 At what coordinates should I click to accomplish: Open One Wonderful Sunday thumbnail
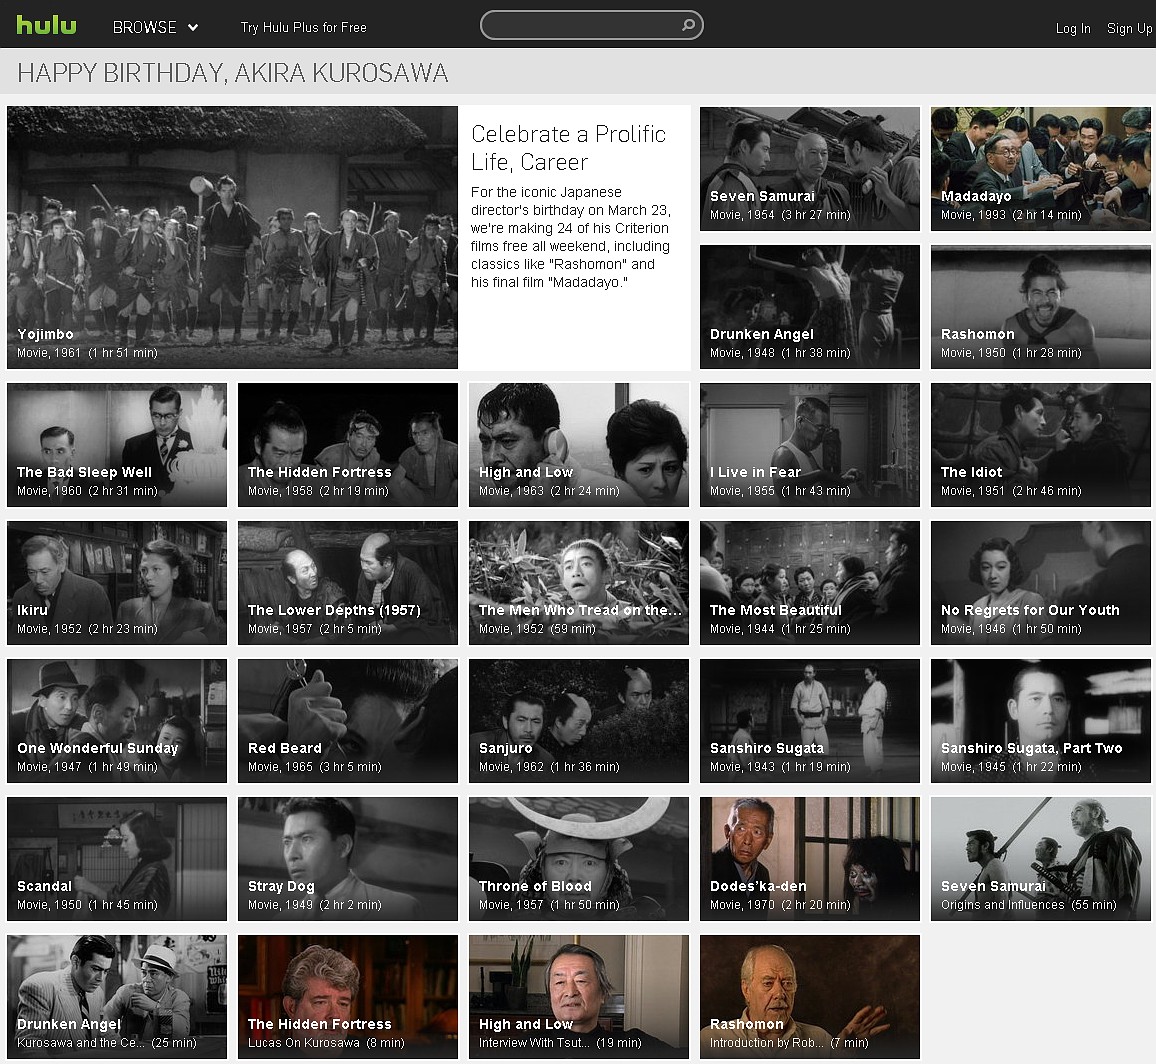pyautogui.click(x=116, y=720)
